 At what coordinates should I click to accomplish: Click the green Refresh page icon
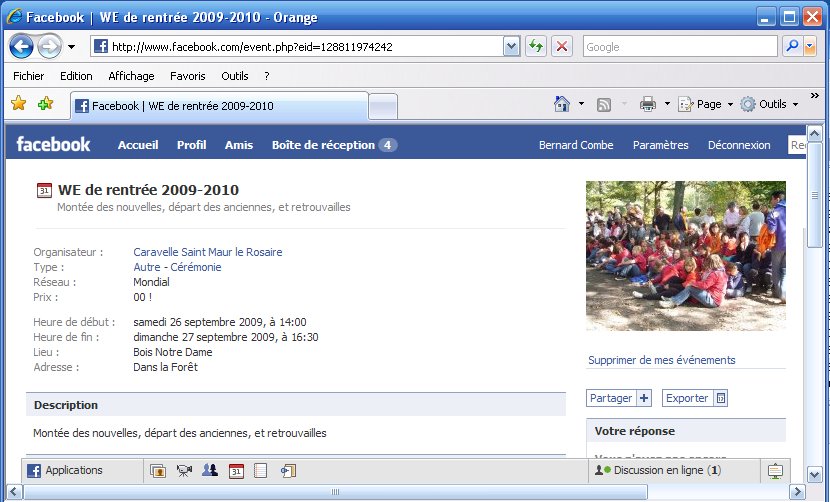536,47
